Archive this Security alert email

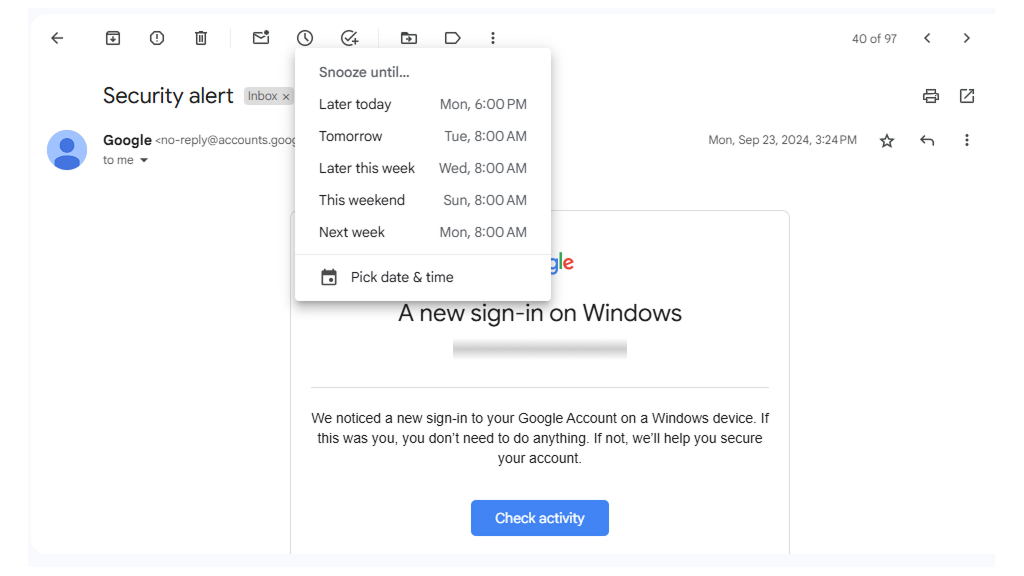click(113, 39)
